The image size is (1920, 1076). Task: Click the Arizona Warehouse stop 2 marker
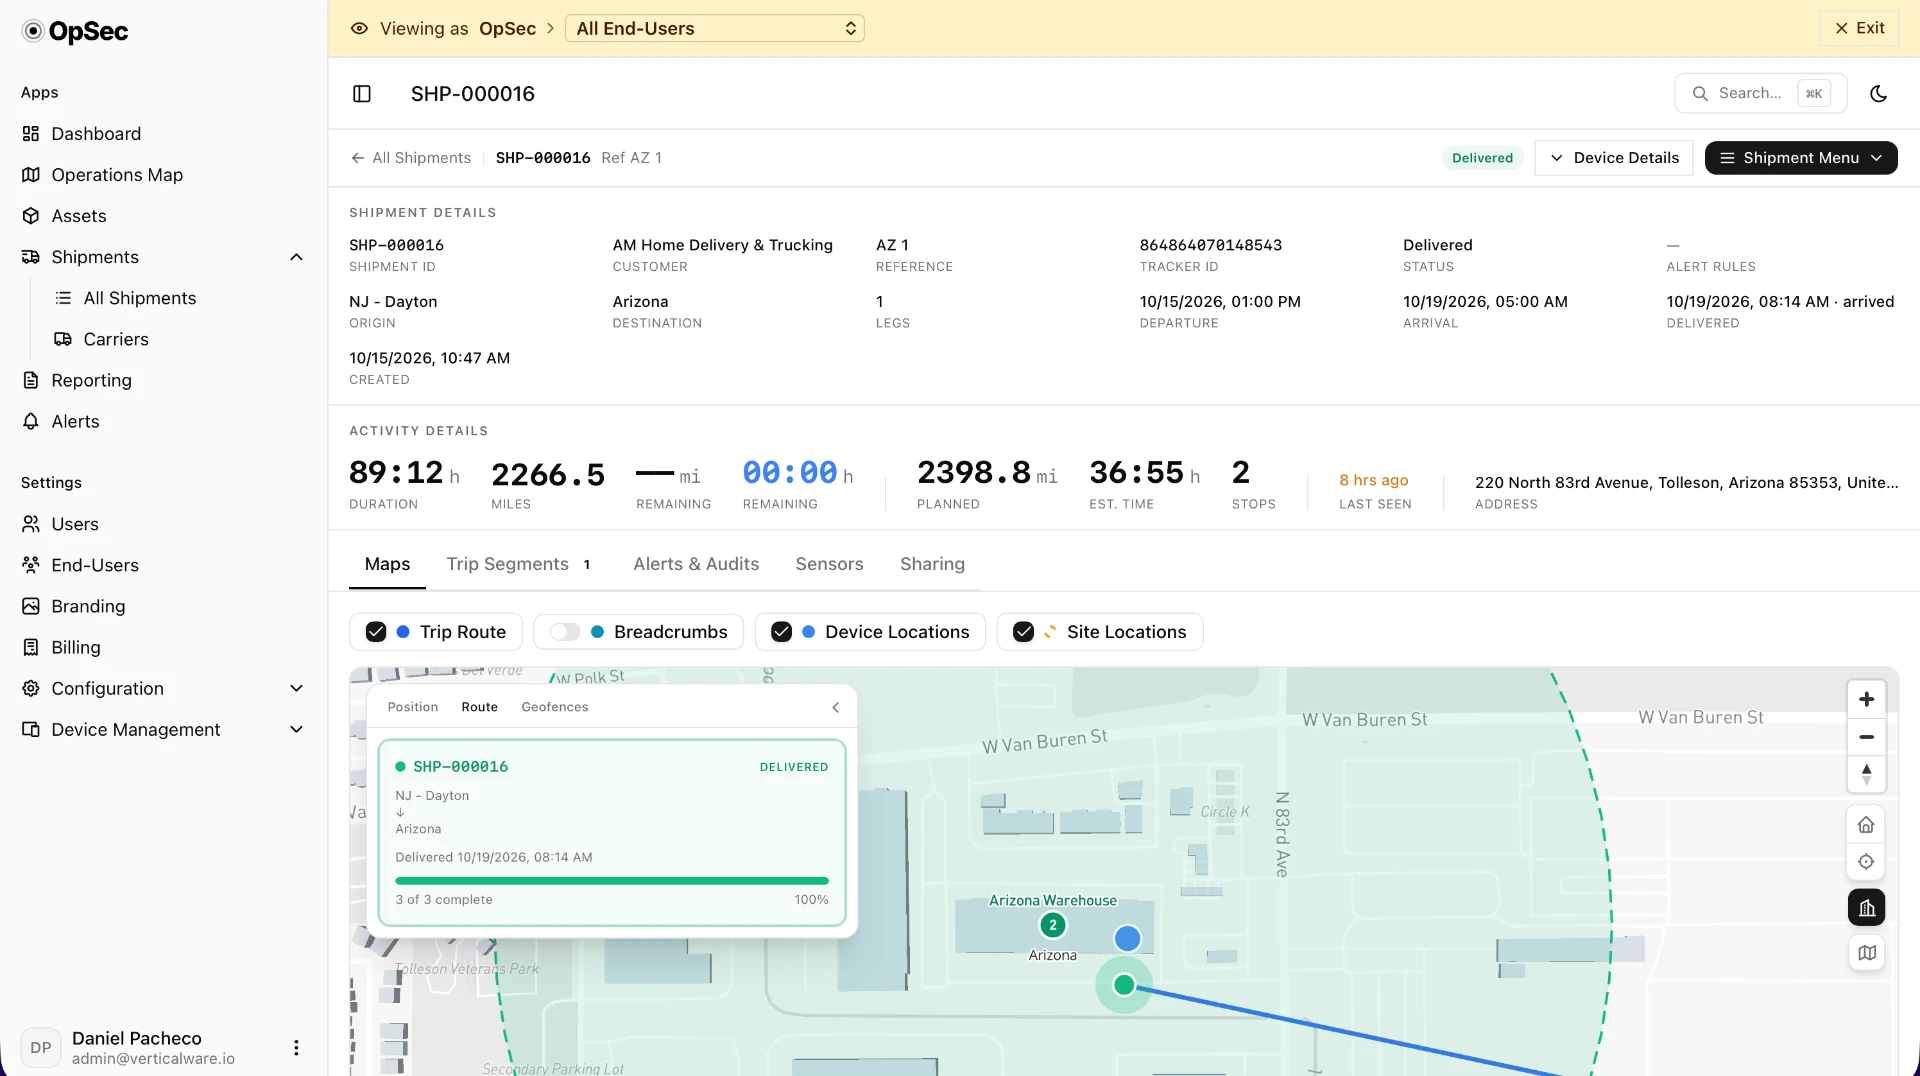(1053, 925)
